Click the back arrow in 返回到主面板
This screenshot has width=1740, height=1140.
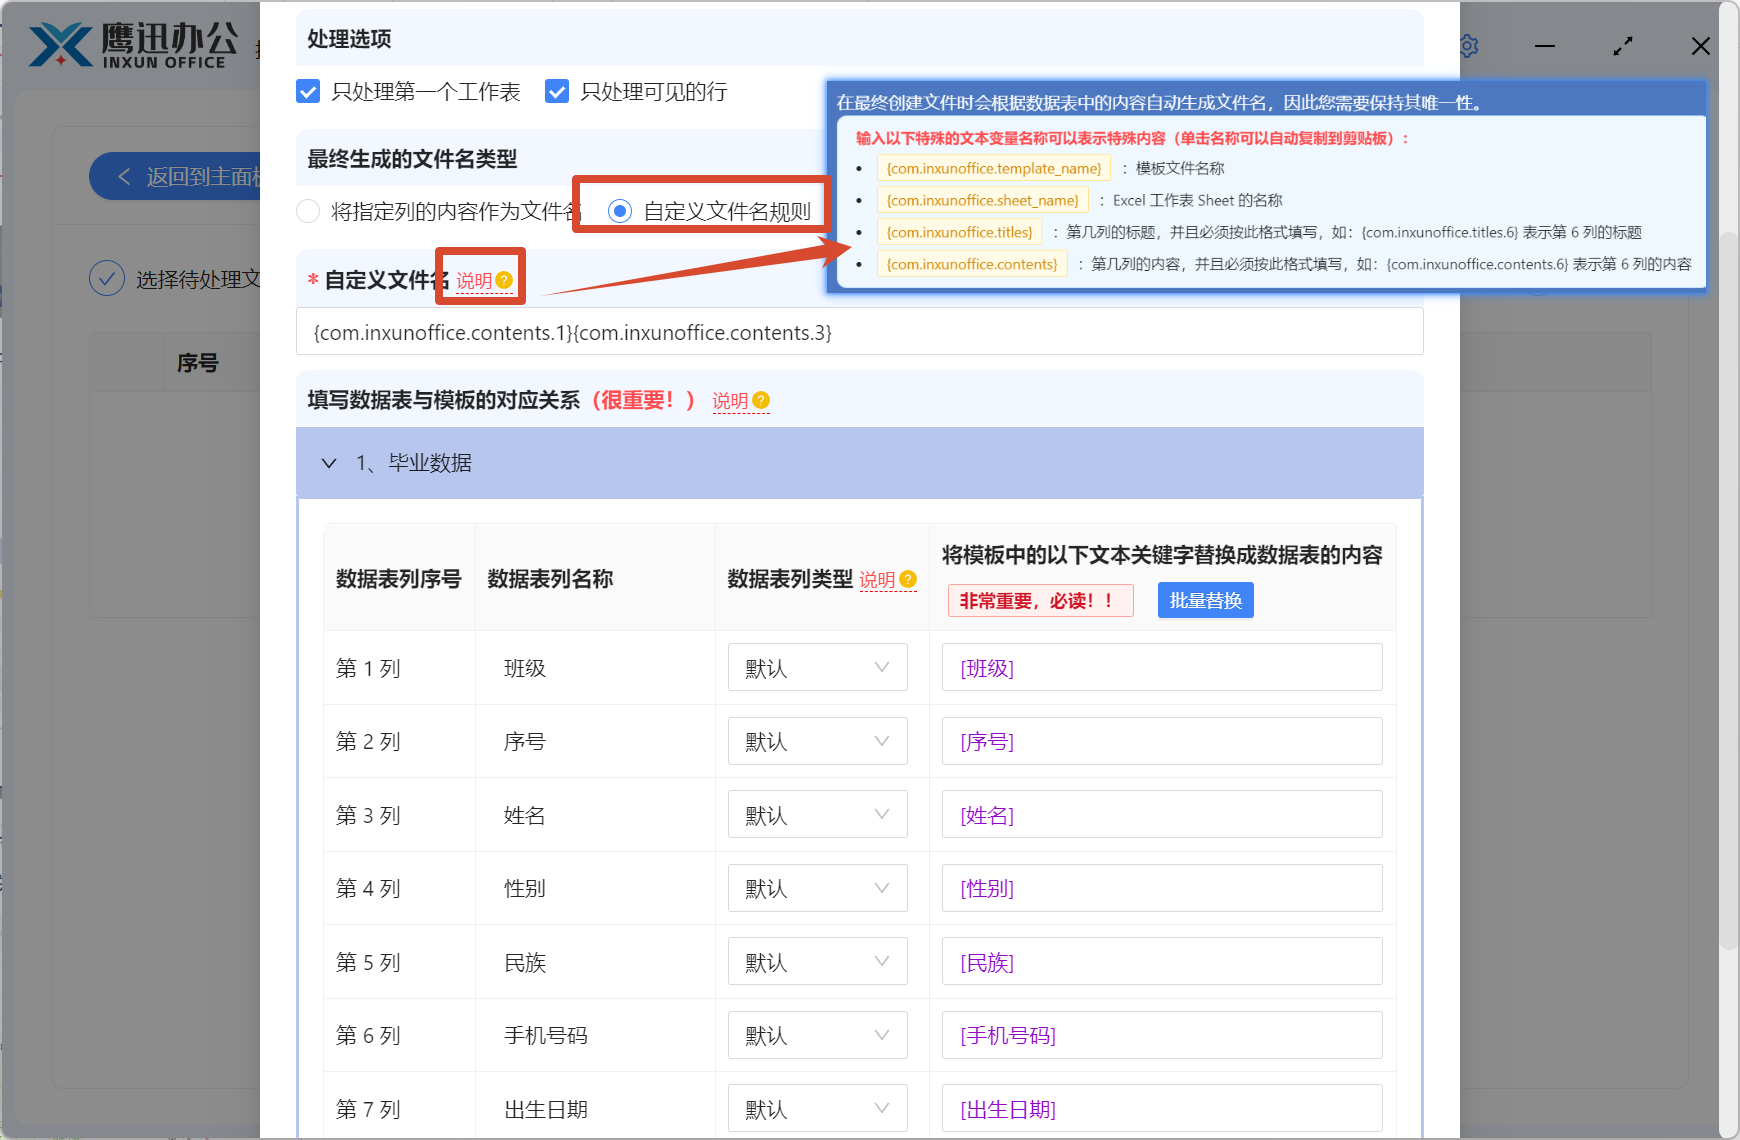[x=124, y=176]
